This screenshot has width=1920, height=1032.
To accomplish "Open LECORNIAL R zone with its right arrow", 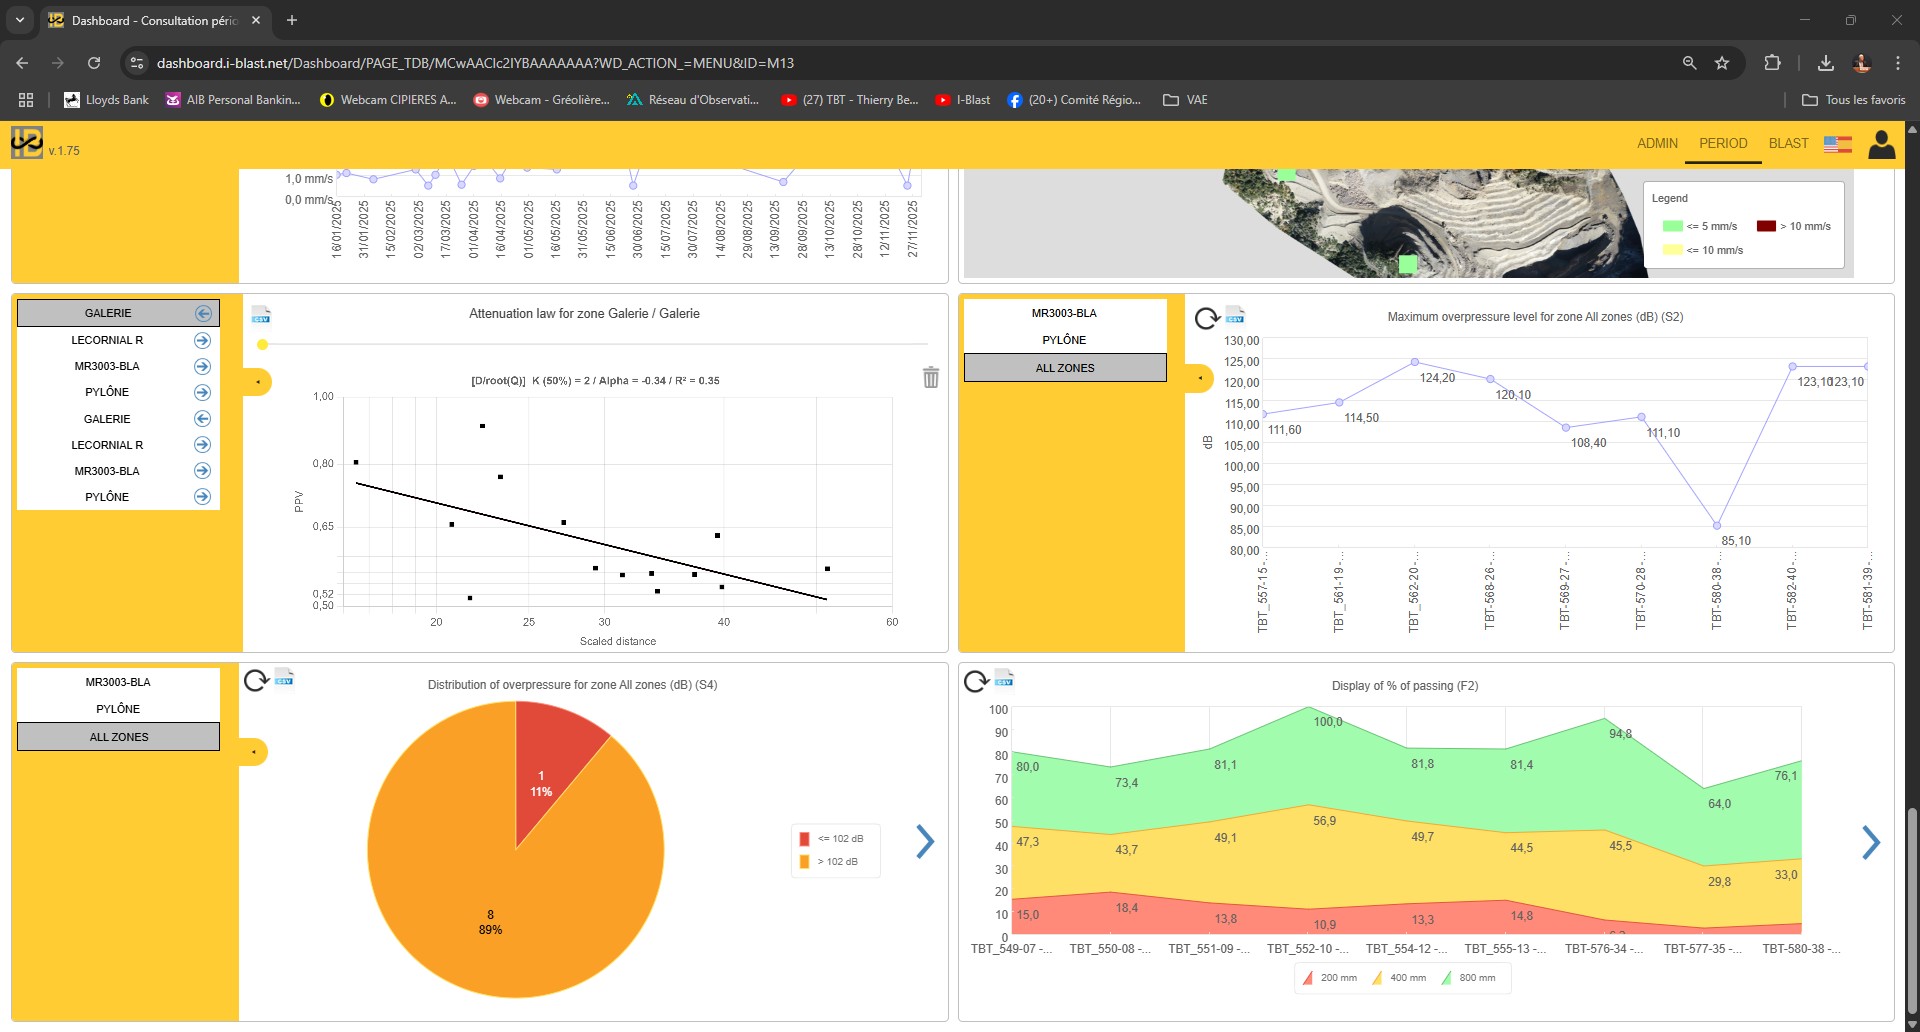I will [x=202, y=340].
